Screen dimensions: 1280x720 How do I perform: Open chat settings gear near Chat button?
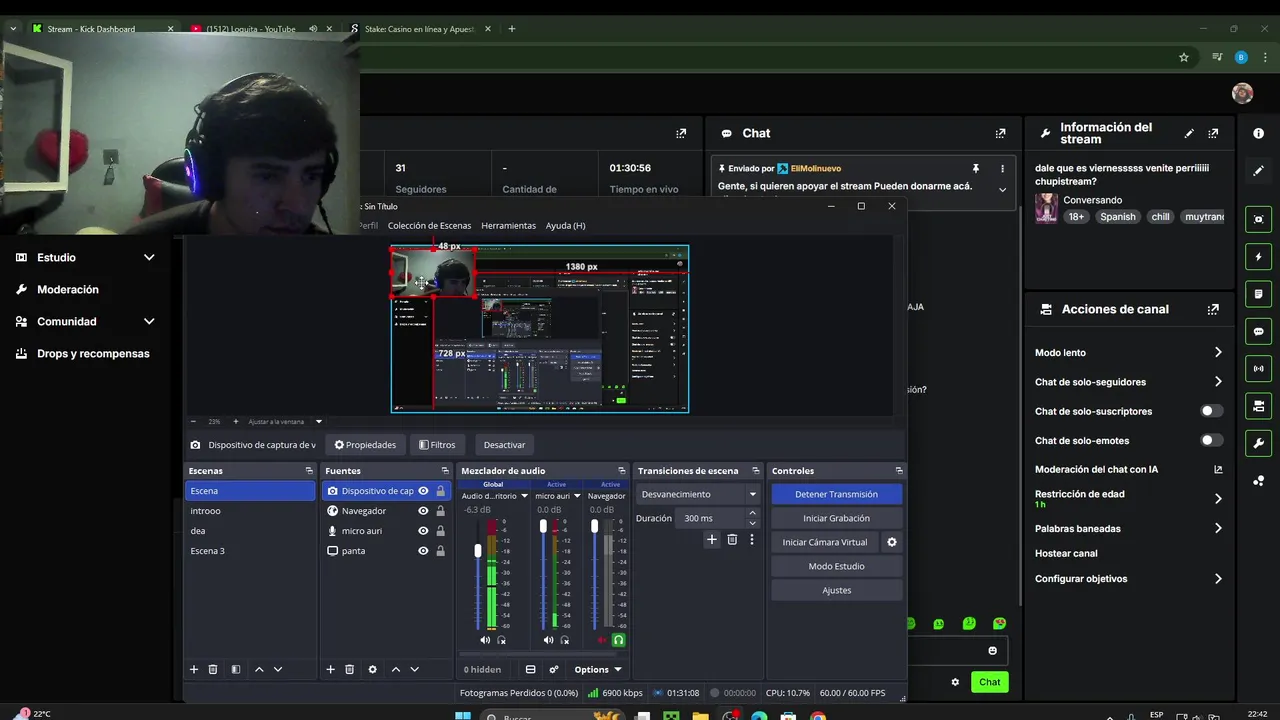(x=955, y=682)
